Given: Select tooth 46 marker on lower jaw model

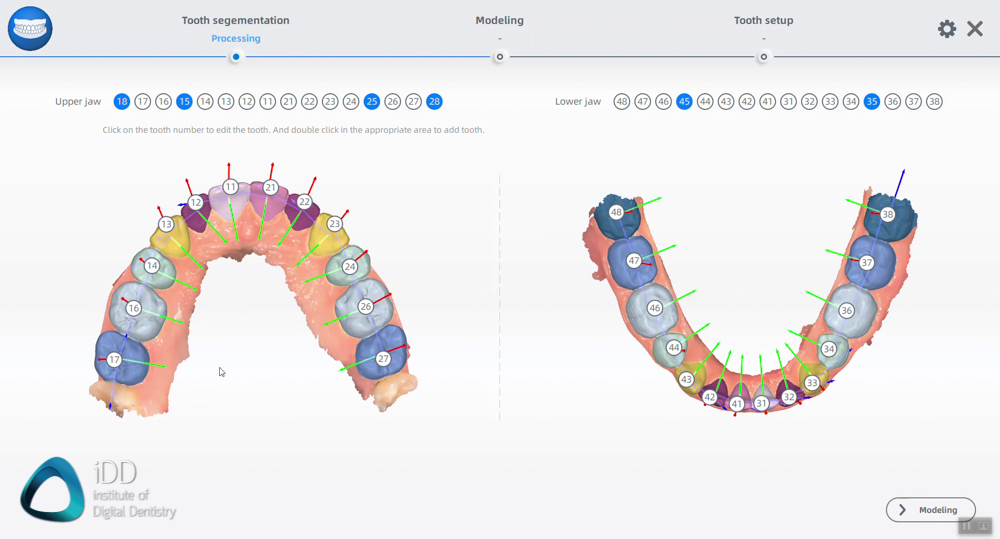Looking at the screenshot, I should tap(655, 309).
